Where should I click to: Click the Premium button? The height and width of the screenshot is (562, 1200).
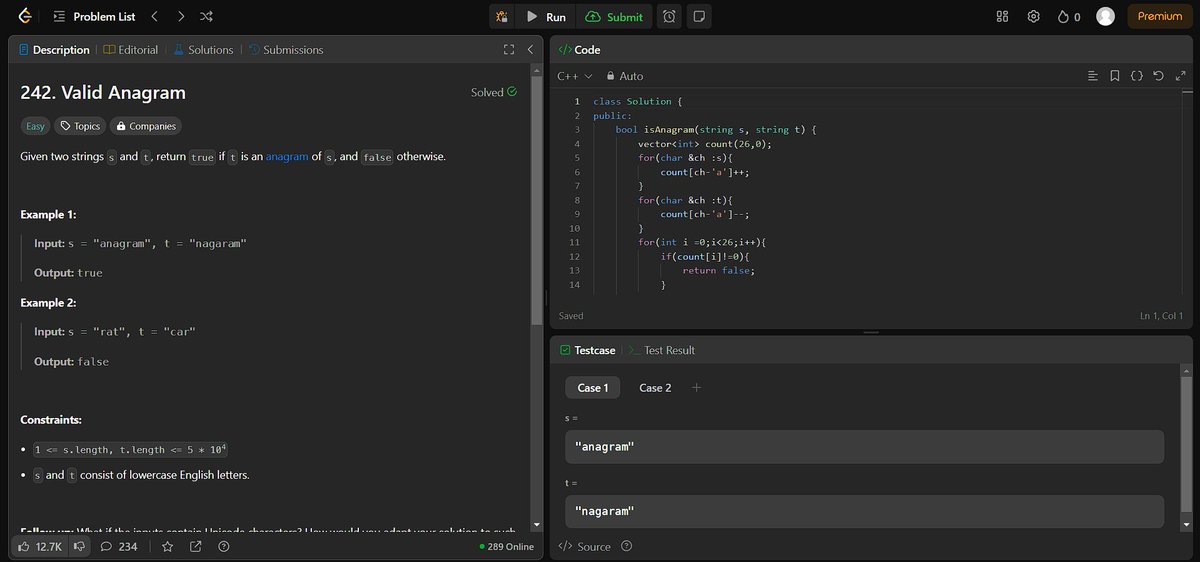[x=1160, y=16]
